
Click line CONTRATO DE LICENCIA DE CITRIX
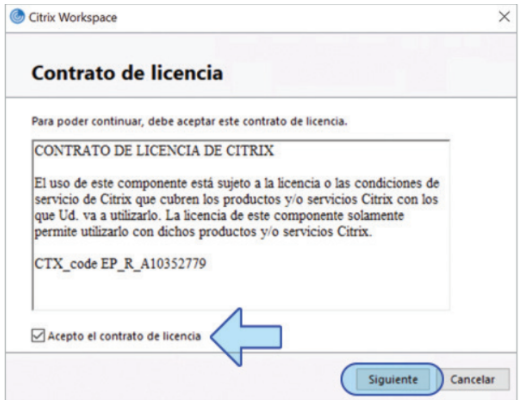point(154,151)
